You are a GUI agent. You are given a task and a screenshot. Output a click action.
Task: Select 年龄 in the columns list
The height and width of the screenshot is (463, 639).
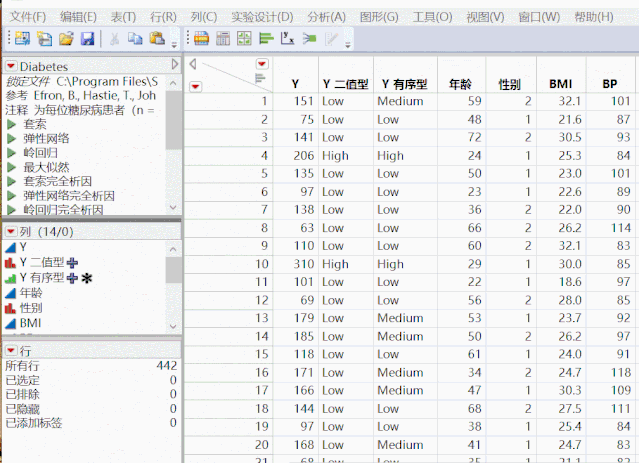31,293
